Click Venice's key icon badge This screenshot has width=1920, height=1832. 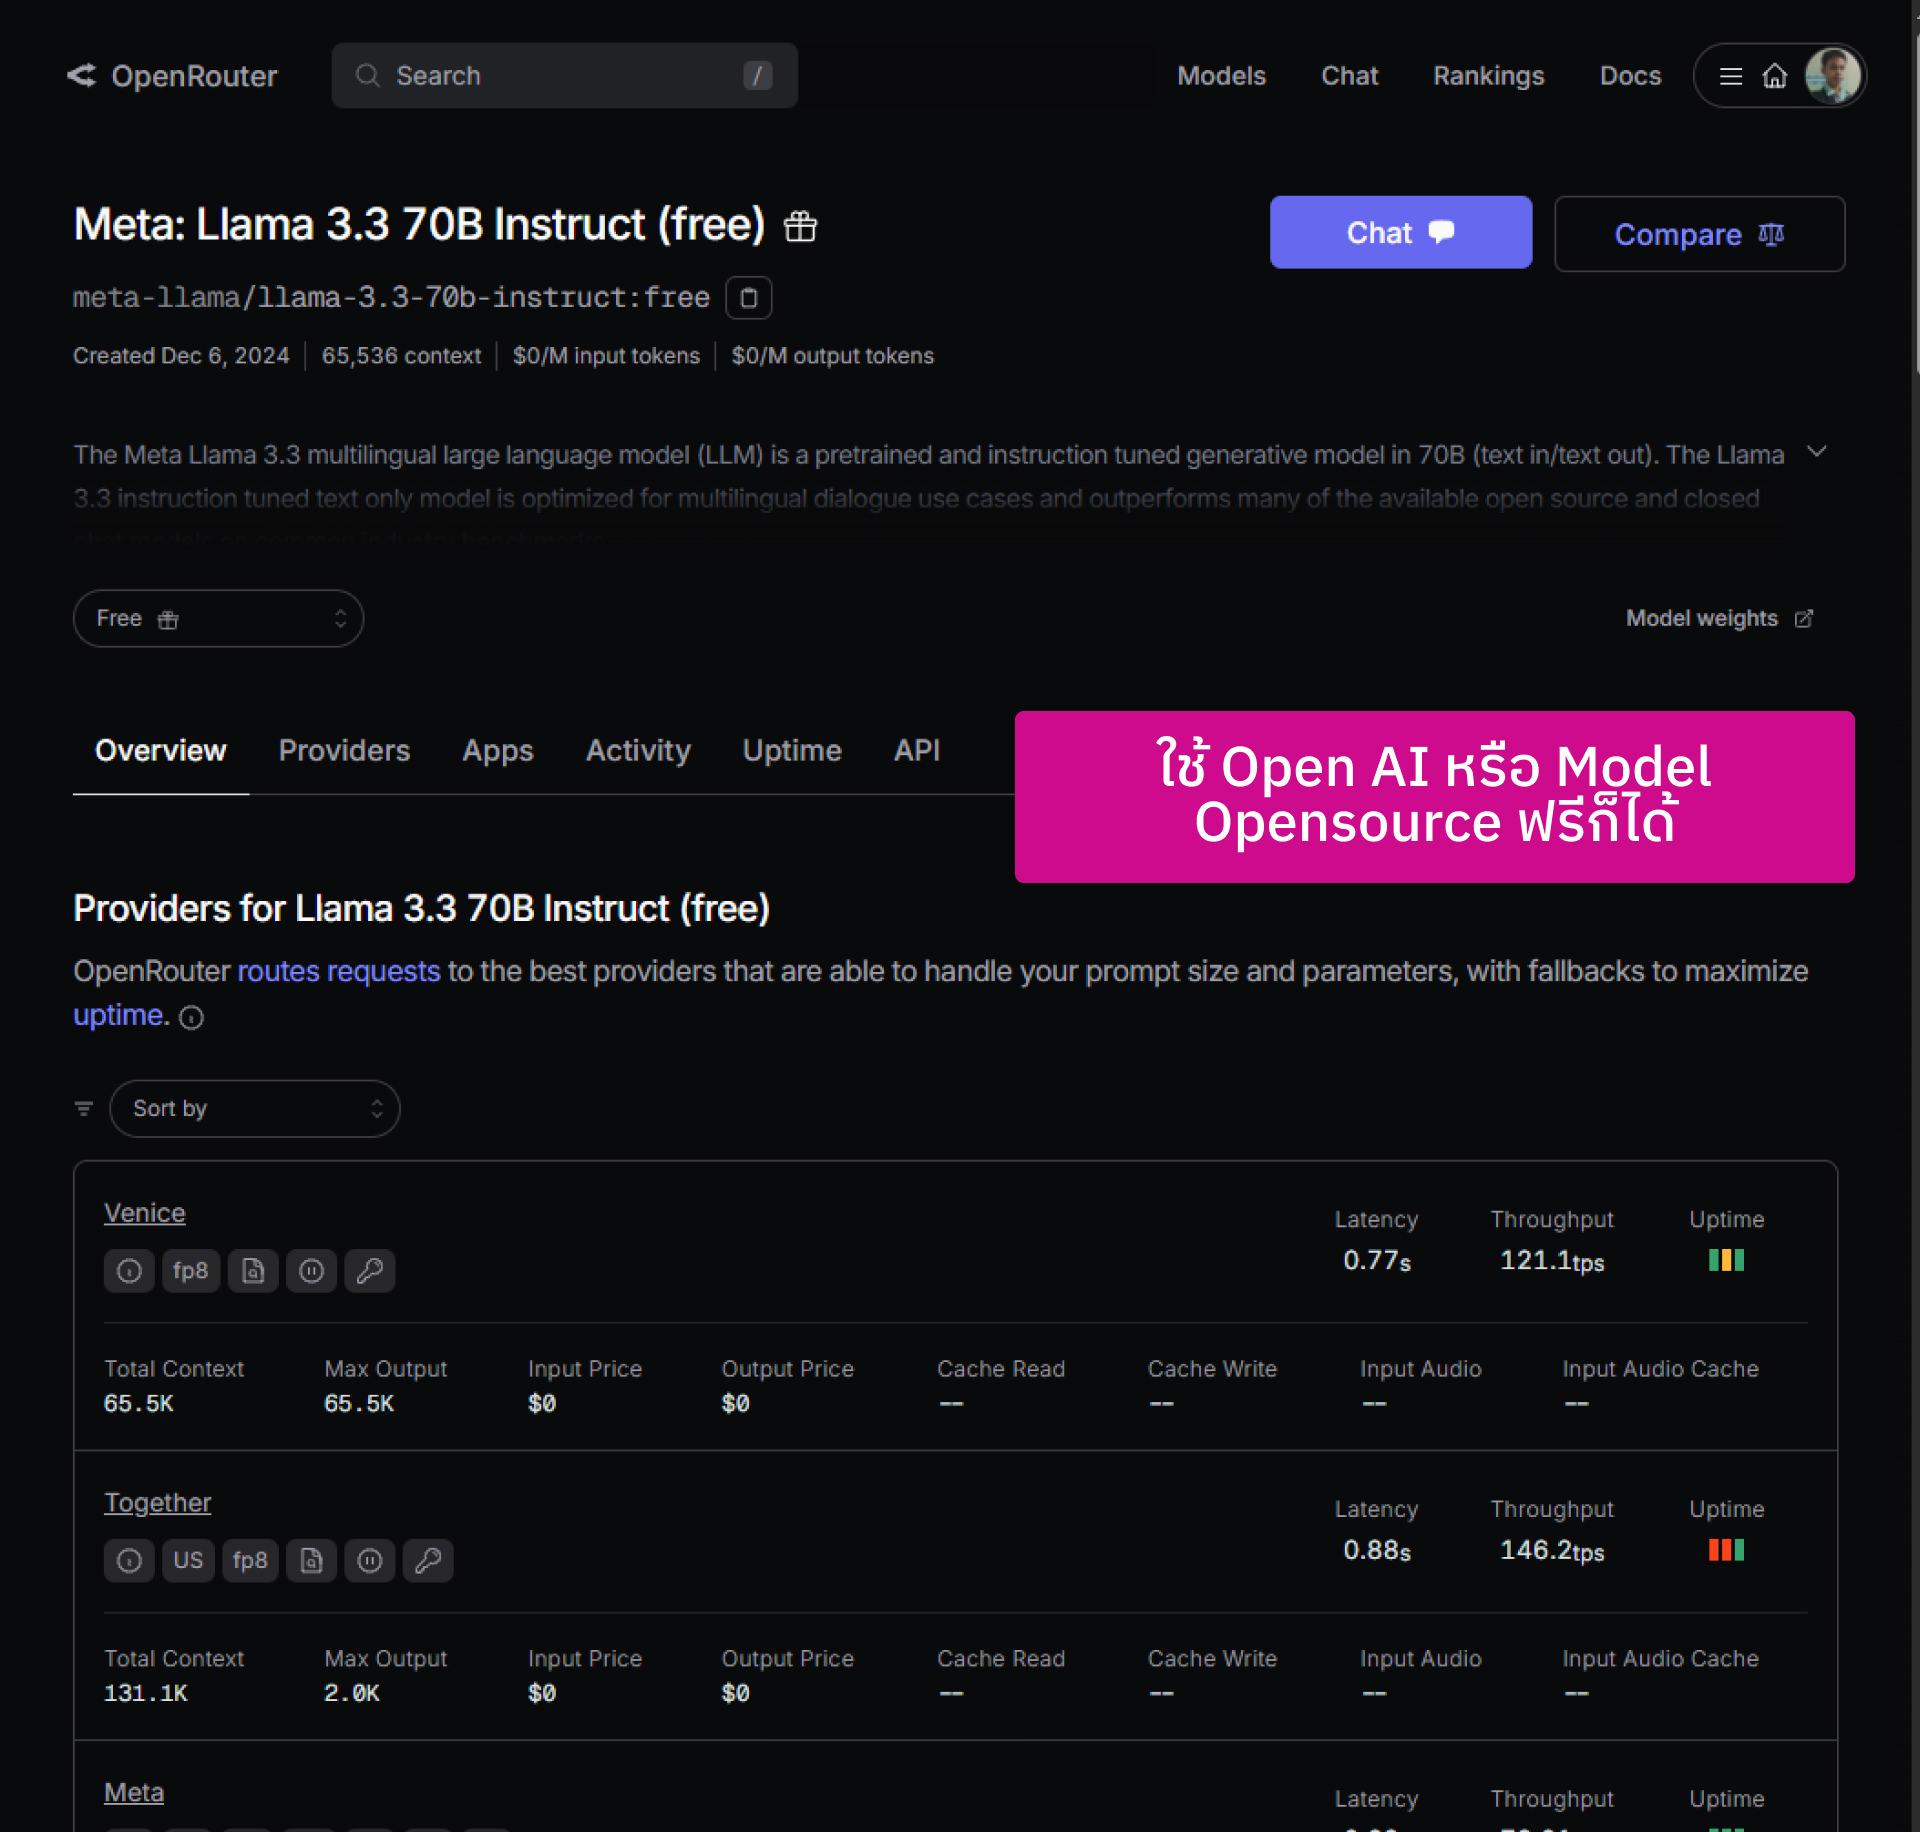370,1271
